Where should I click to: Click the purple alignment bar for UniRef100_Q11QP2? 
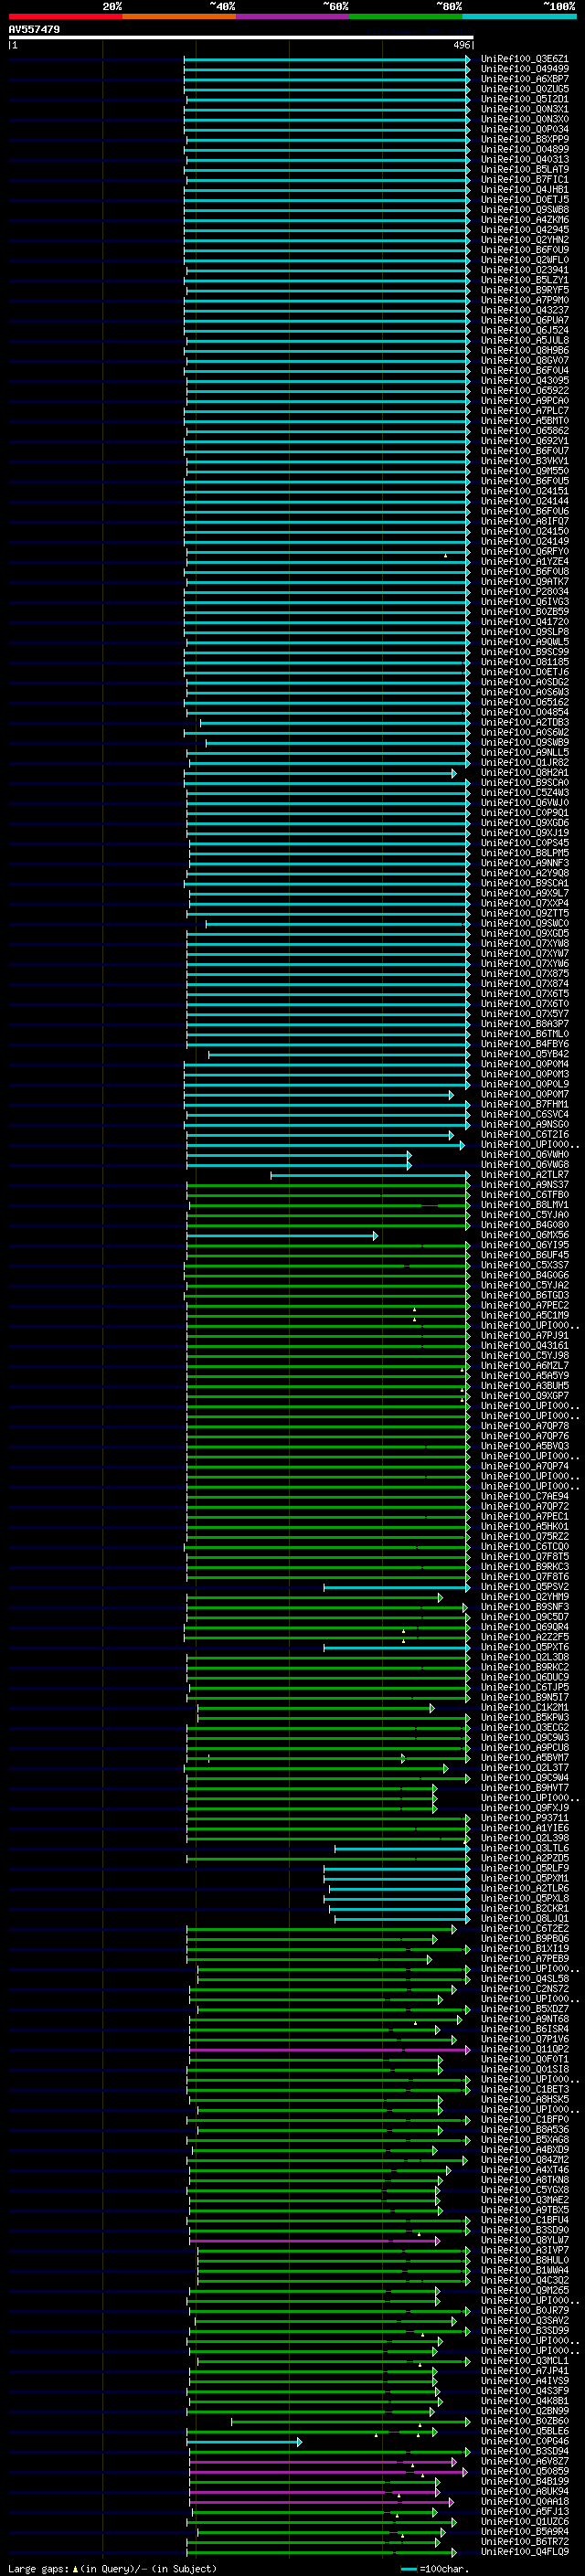[330, 2049]
